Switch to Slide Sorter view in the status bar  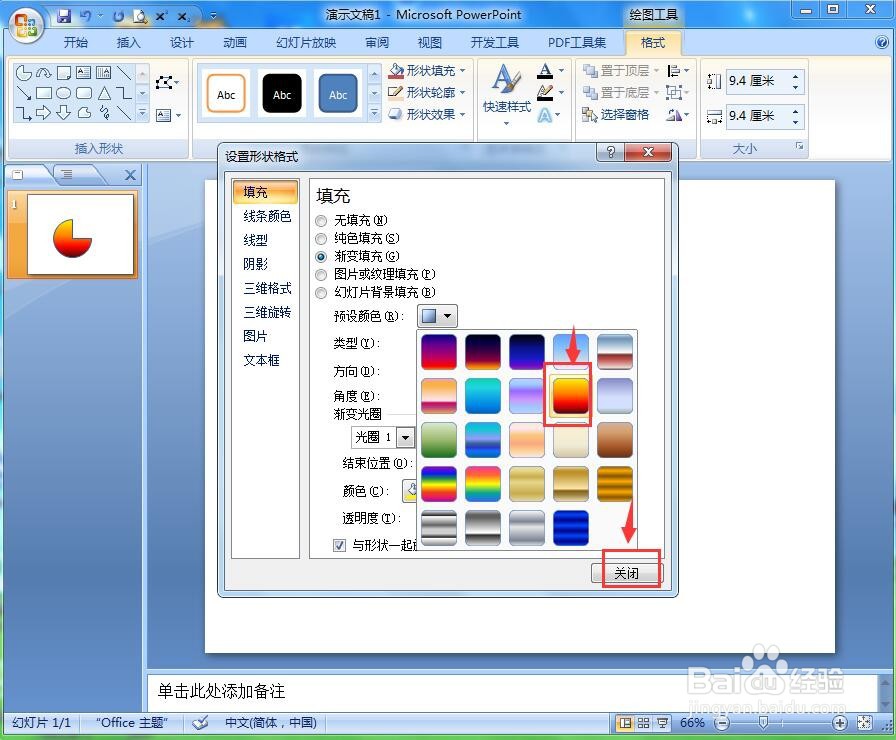tap(643, 723)
